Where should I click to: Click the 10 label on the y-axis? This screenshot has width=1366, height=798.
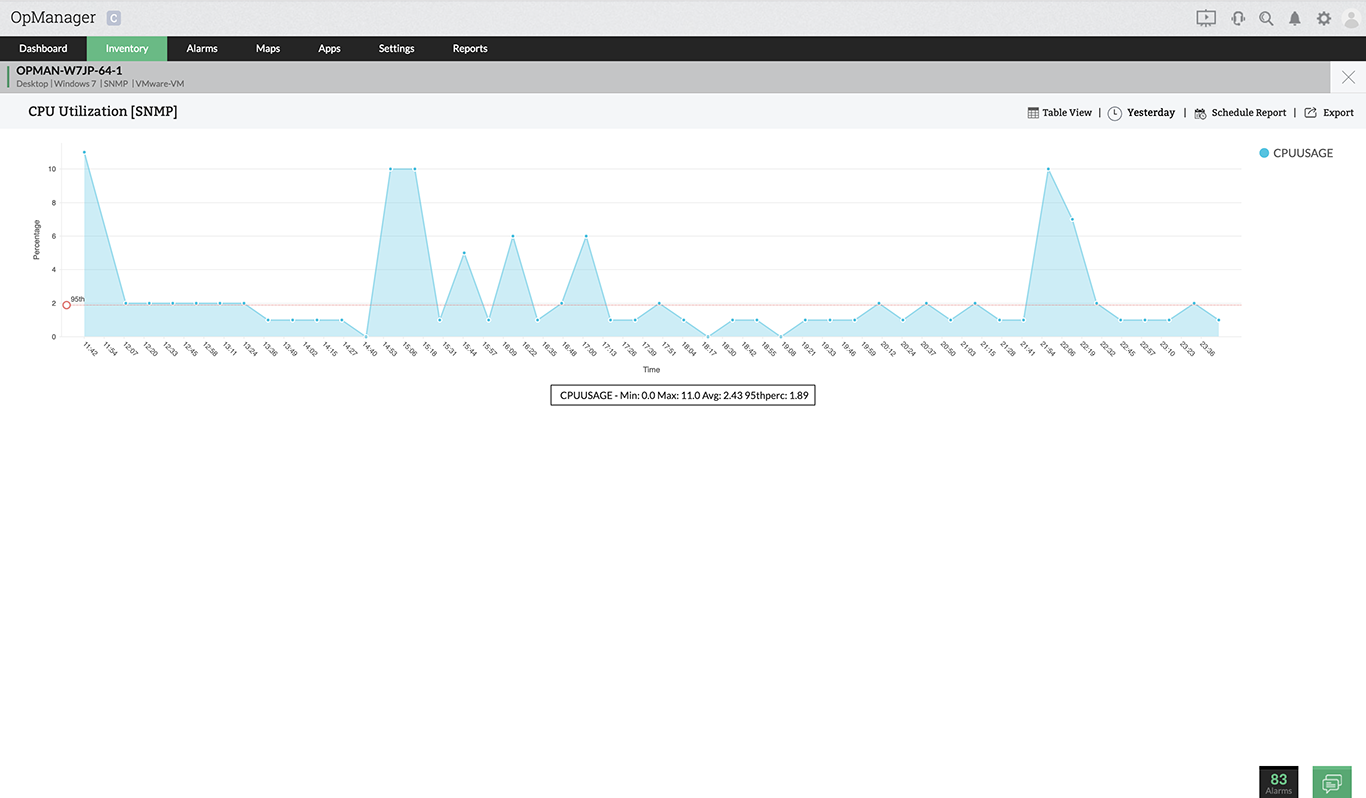tap(52, 169)
